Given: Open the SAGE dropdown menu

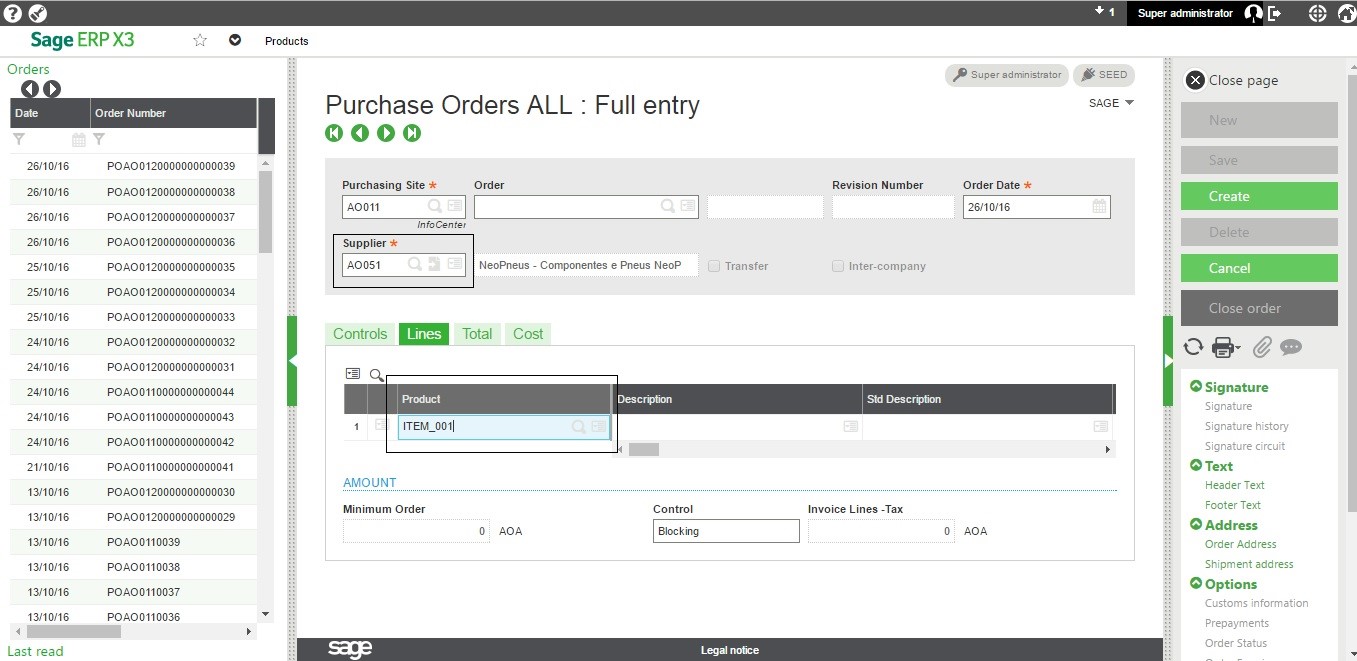Looking at the screenshot, I should point(1111,103).
